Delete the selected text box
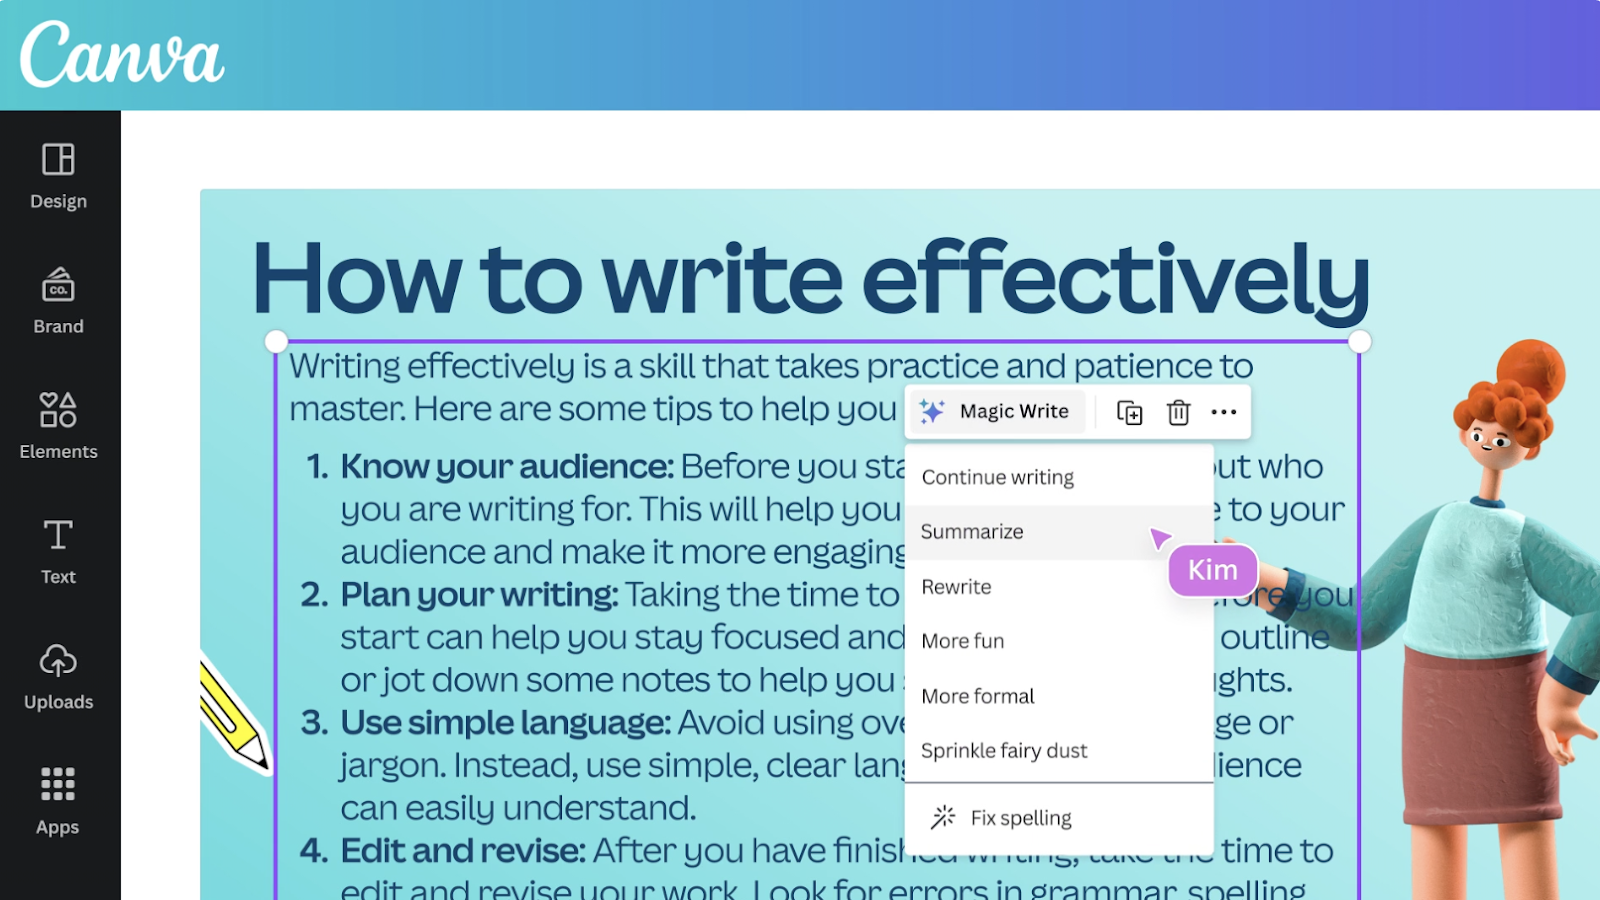 (x=1178, y=412)
